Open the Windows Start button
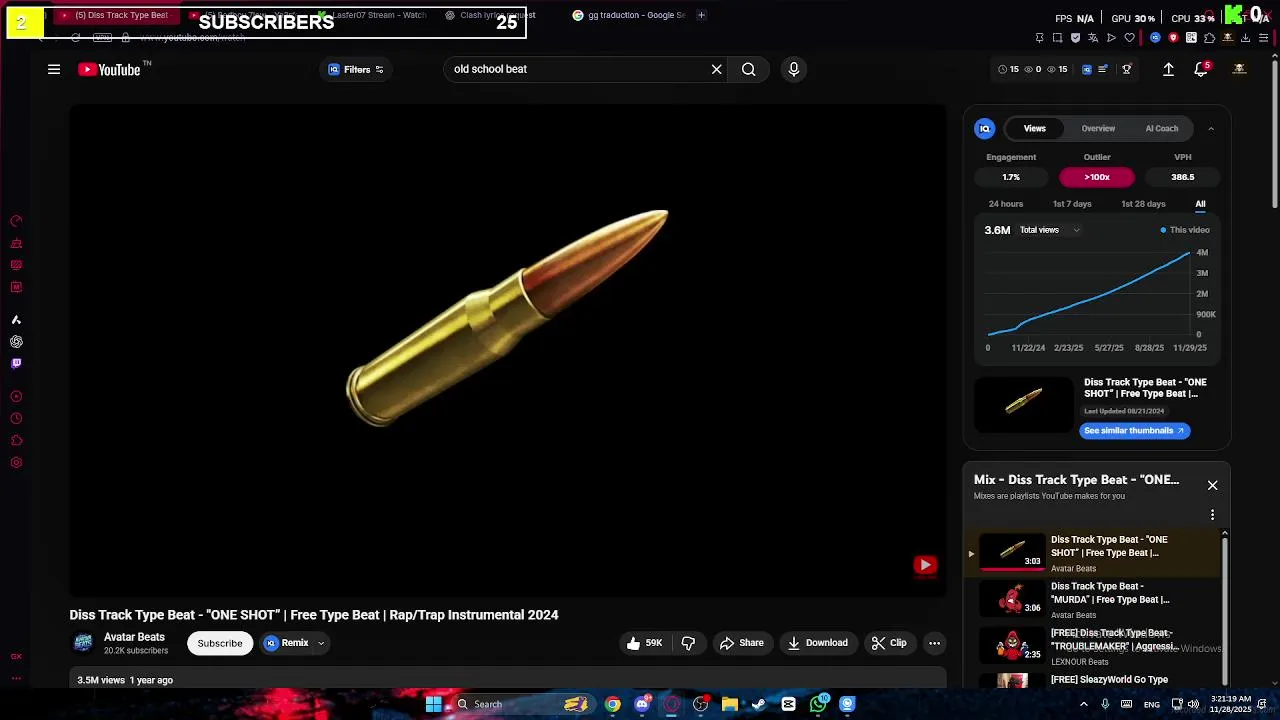The height and width of the screenshot is (720, 1280). (x=433, y=704)
